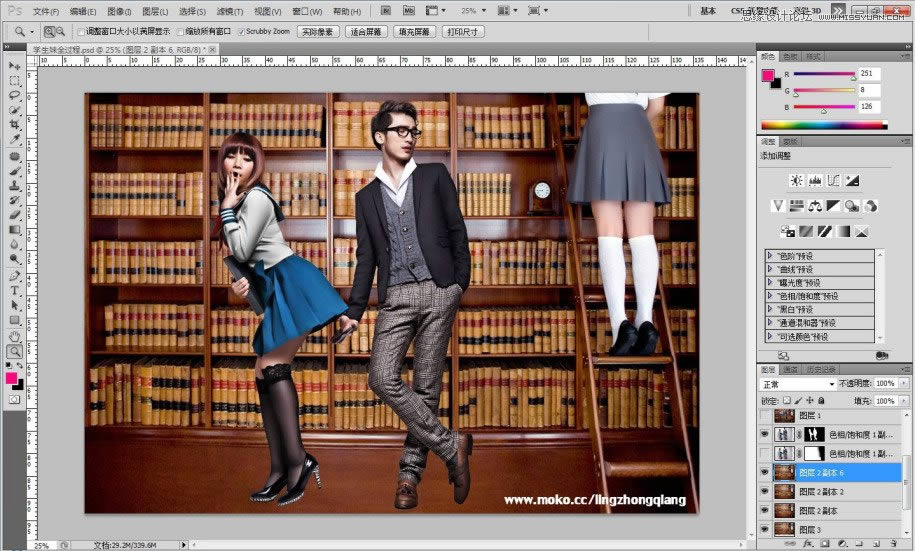The image size is (915, 551).
Task: Click the Color Balance scales icon
Action: tap(815, 206)
